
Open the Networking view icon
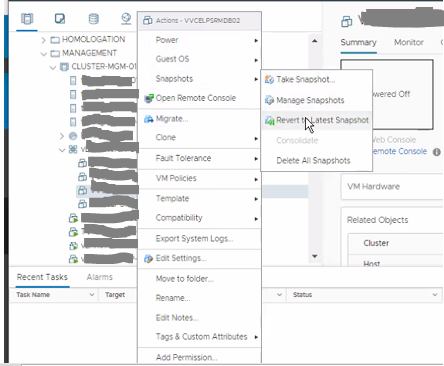(x=126, y=19)
